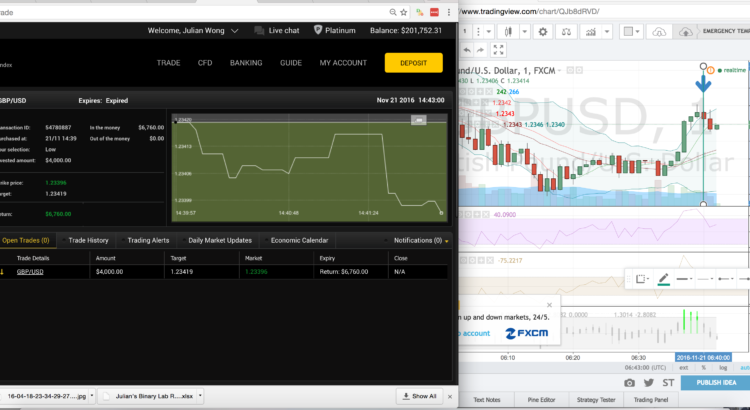Open the CFD menu
This screenshot has height=410, width=750.
coord(205,63)
